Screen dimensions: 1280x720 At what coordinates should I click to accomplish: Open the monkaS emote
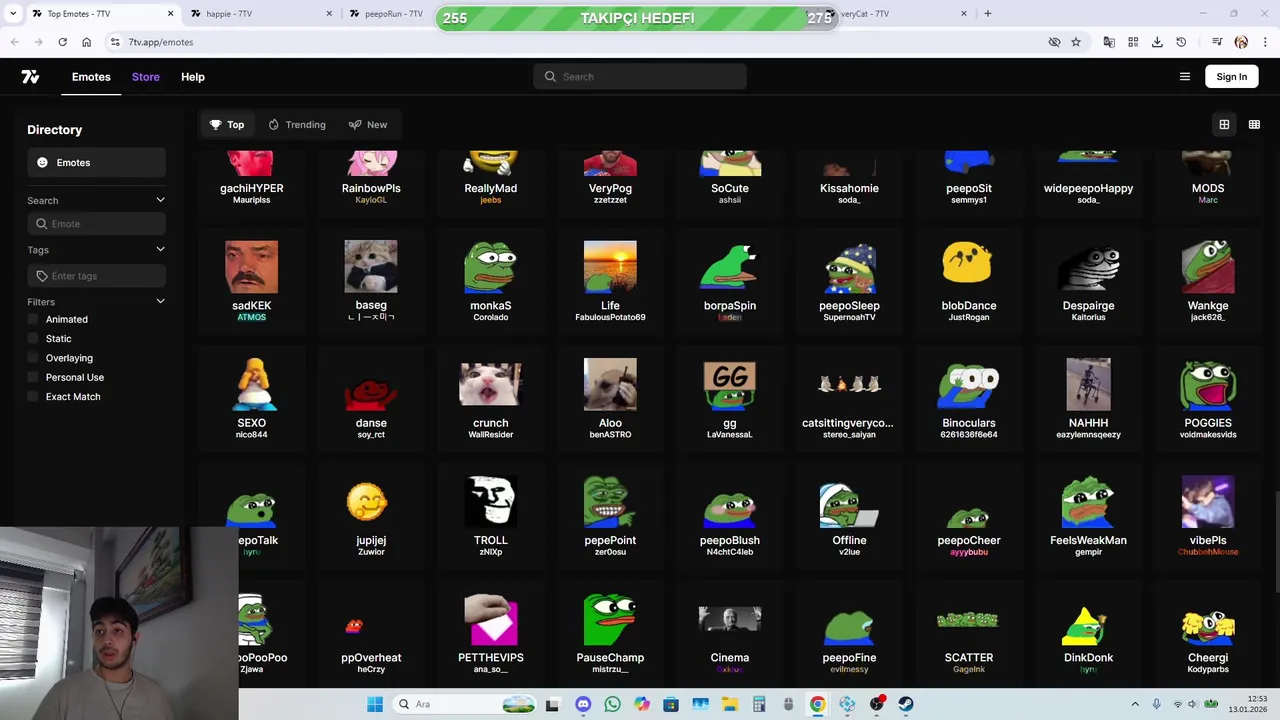[x=490, y=281]
